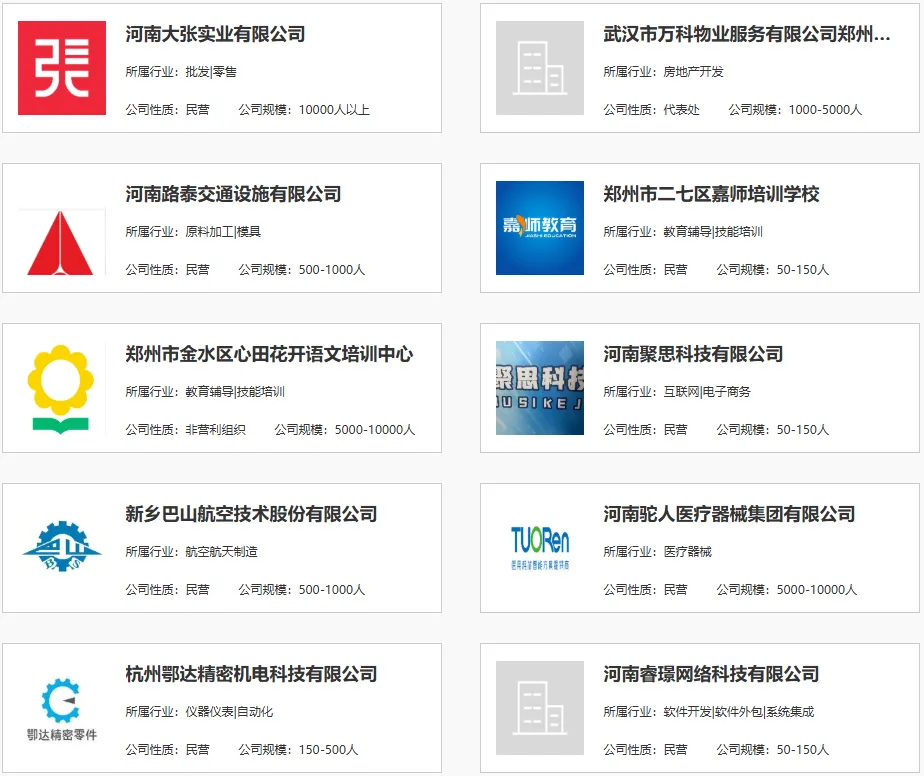This screenshot has height=776, width=924.
Task: Click industry text 原料加工|模具
Action: pyautogui.click(x=223, y=232)
